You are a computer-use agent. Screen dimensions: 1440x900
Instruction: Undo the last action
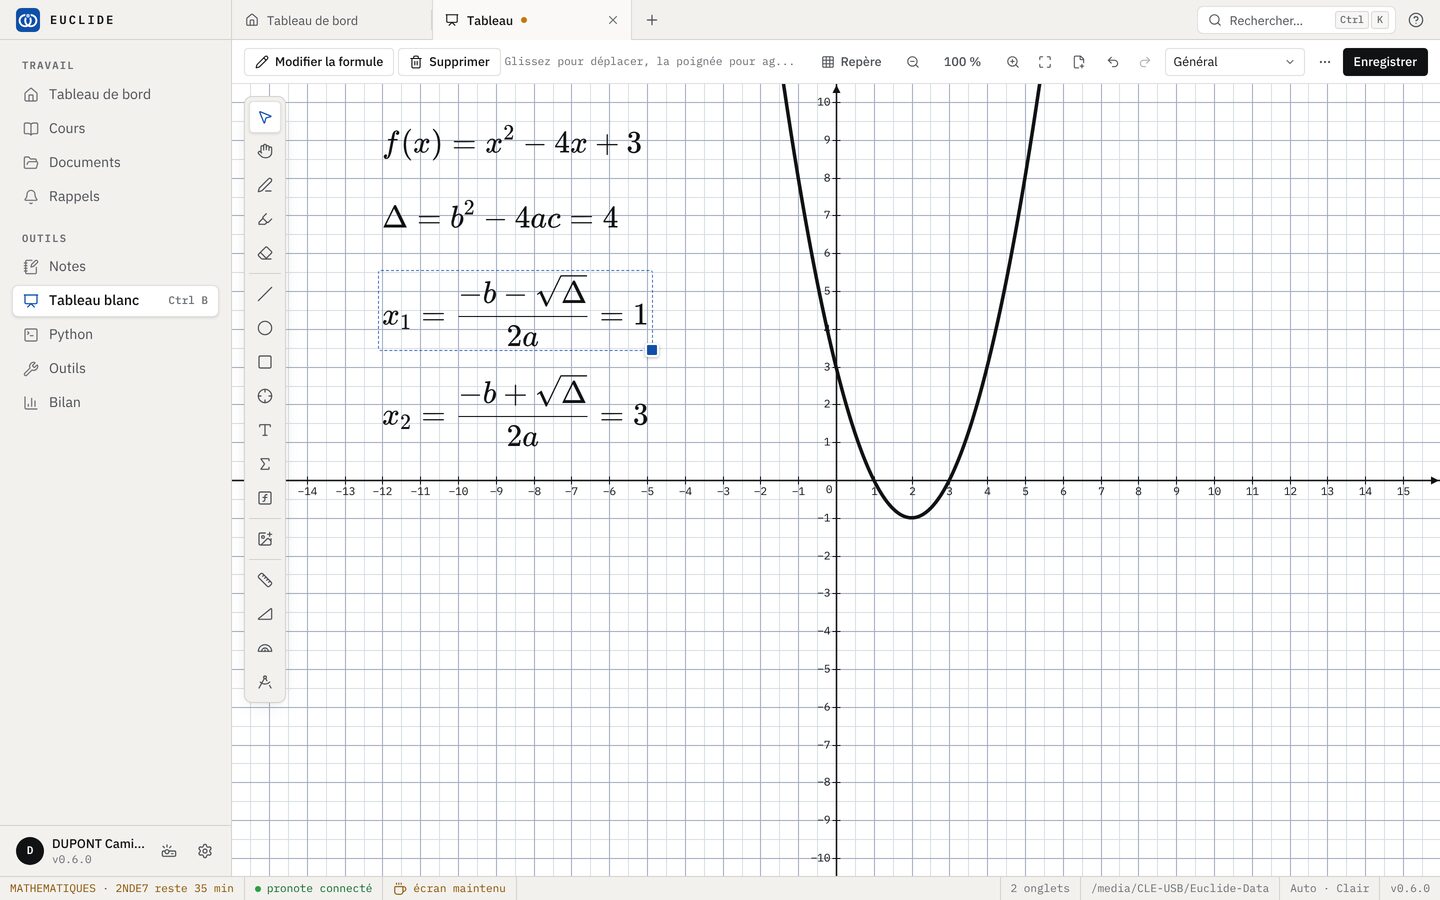(x=1113, y=62)
